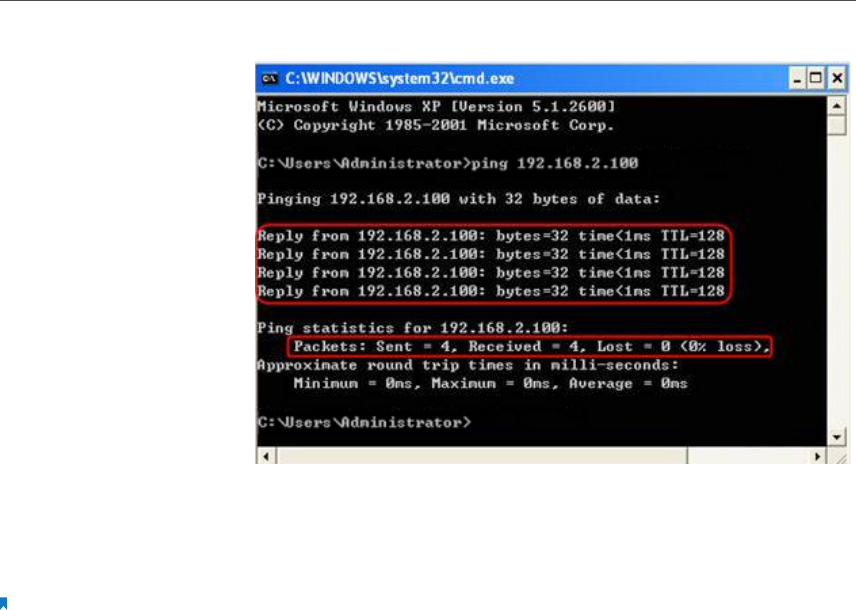Click the Minimum = 0ms round trip line
The height and width of the screenshot is (610, 856).
490,383
